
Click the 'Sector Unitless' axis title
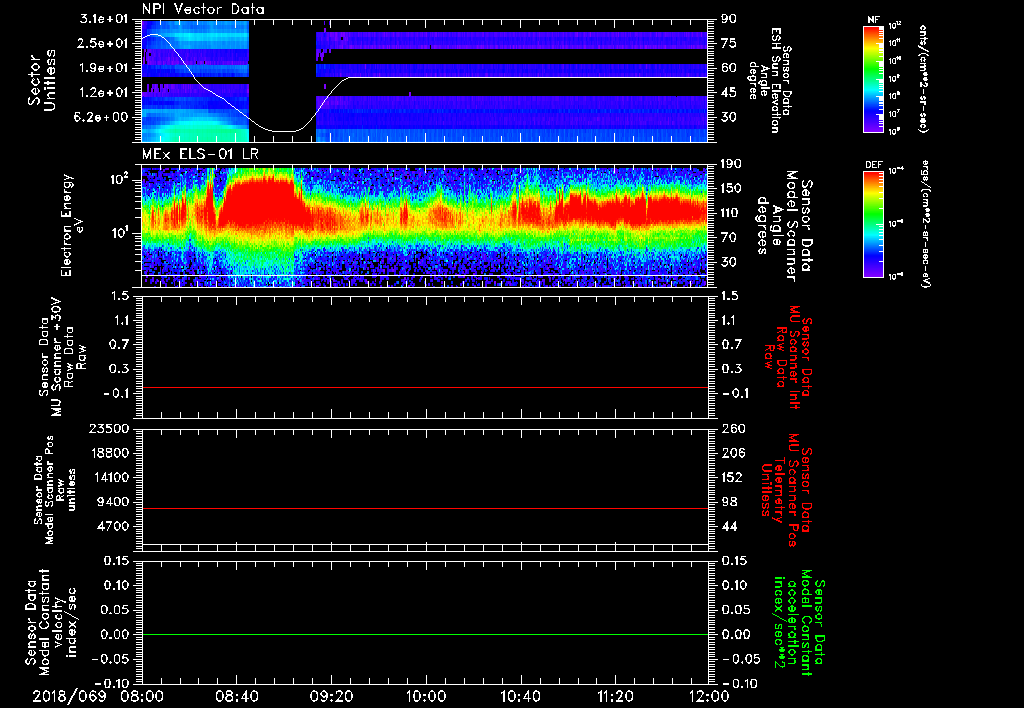(x=42, y=80)
